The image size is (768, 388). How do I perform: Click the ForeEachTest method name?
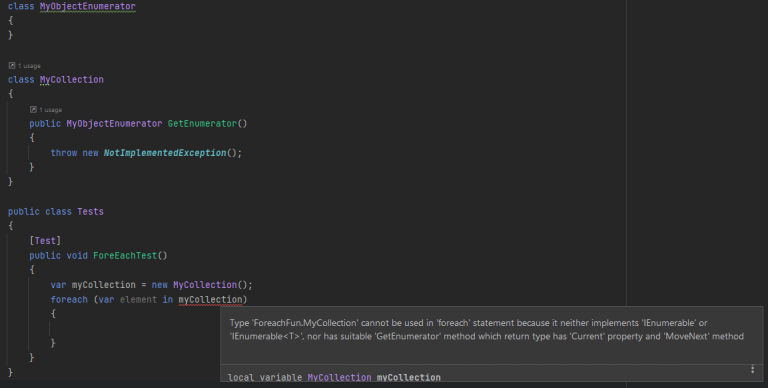coord(125,256)
